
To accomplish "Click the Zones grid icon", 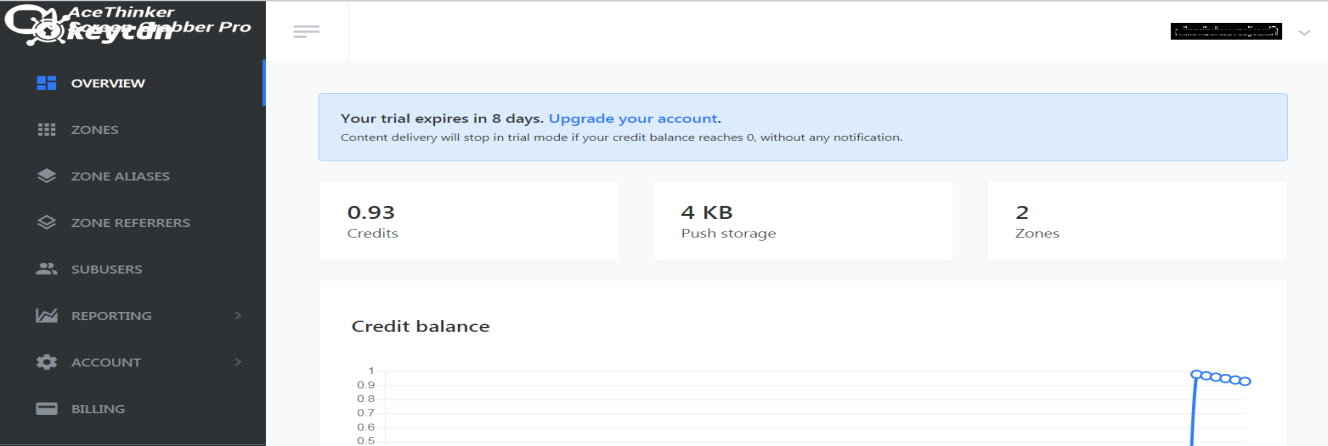I will 46,130.
